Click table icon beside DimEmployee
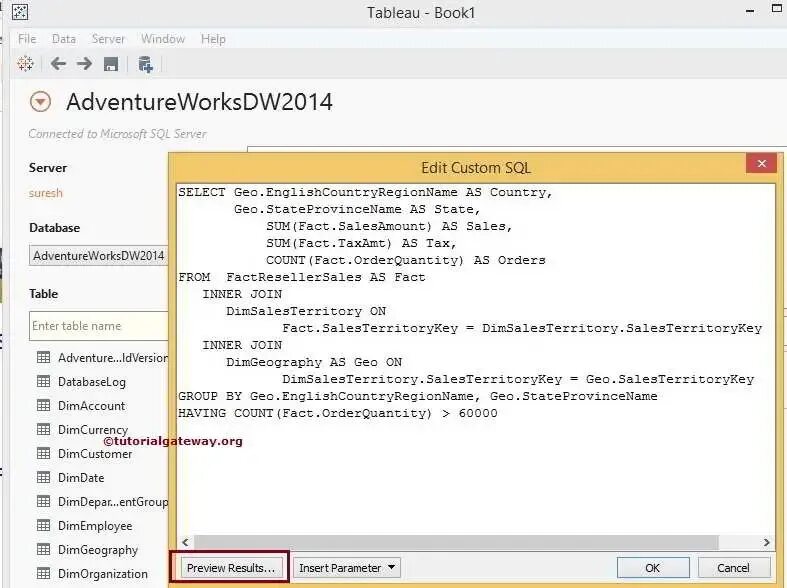This screenshot has width=787, height=588. [44, 525]
